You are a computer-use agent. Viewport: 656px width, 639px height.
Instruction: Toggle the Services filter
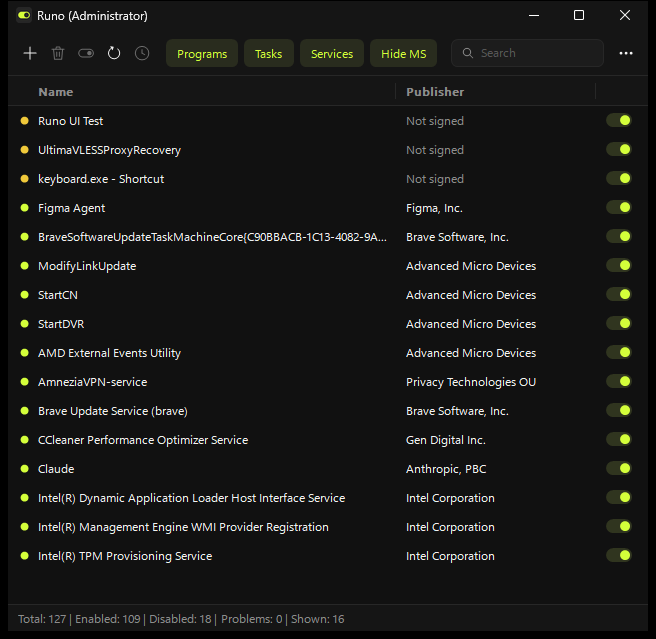pos(332,54)
